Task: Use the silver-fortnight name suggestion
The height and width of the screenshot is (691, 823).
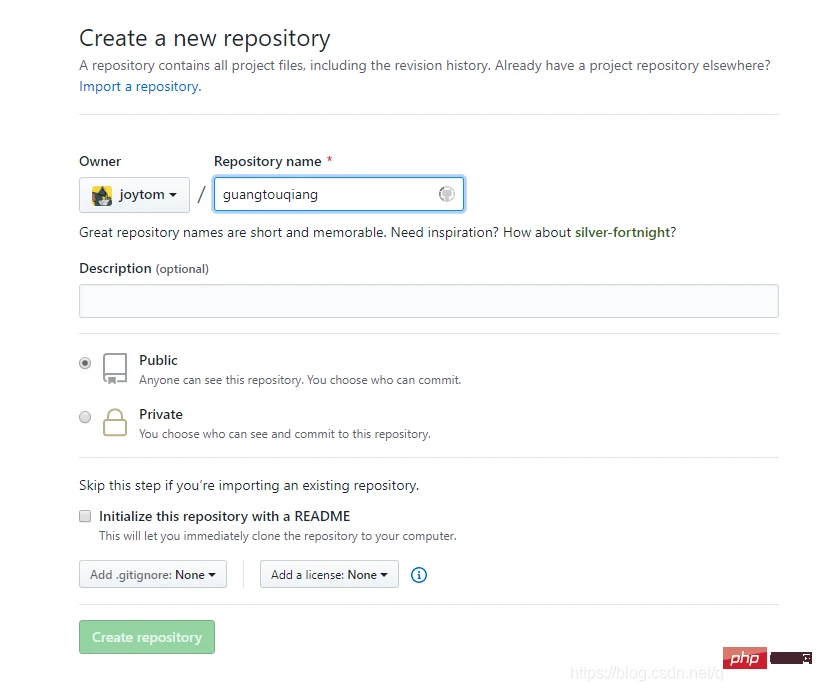Action: tap(621, 232)
